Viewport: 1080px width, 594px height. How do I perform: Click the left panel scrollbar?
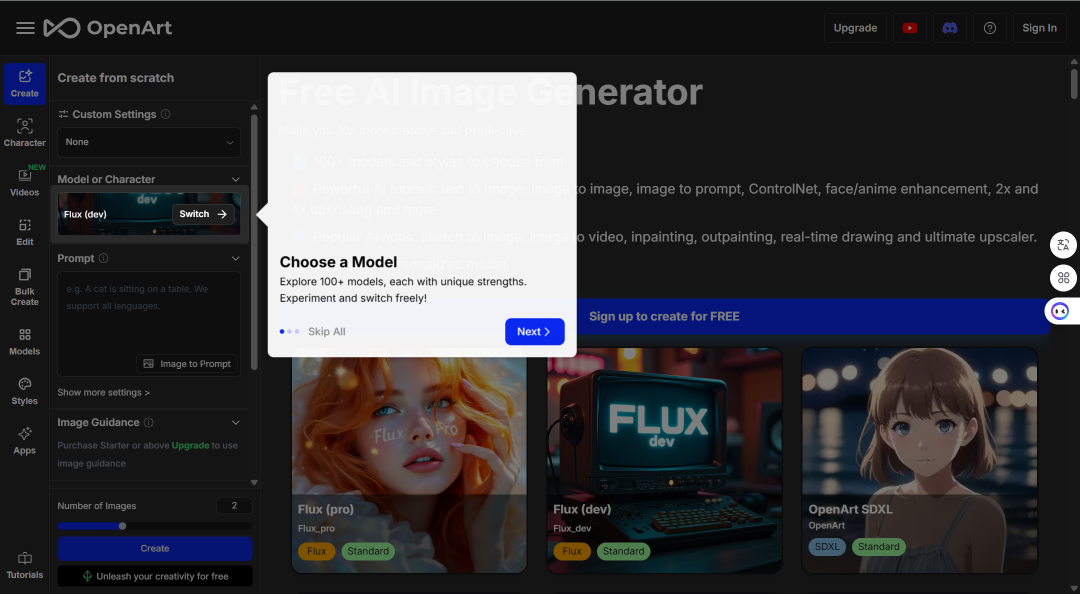(x=254, y=241)
